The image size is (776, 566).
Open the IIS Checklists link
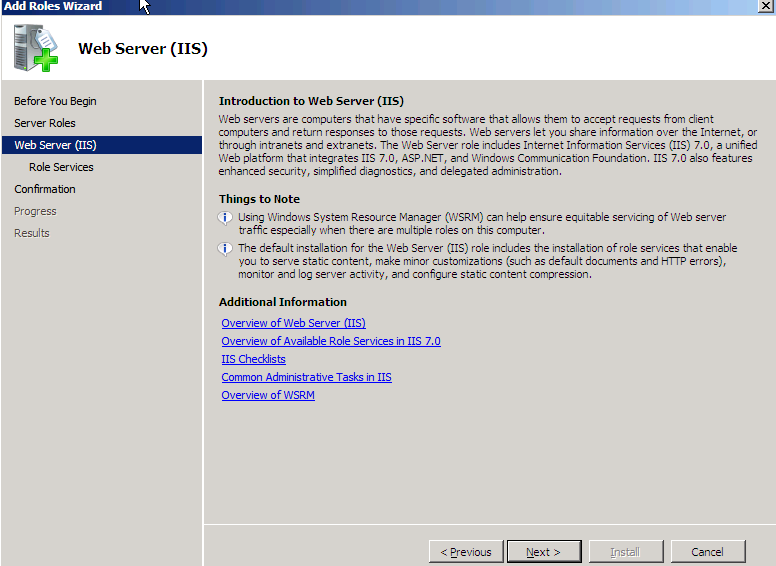pos(253,359)
